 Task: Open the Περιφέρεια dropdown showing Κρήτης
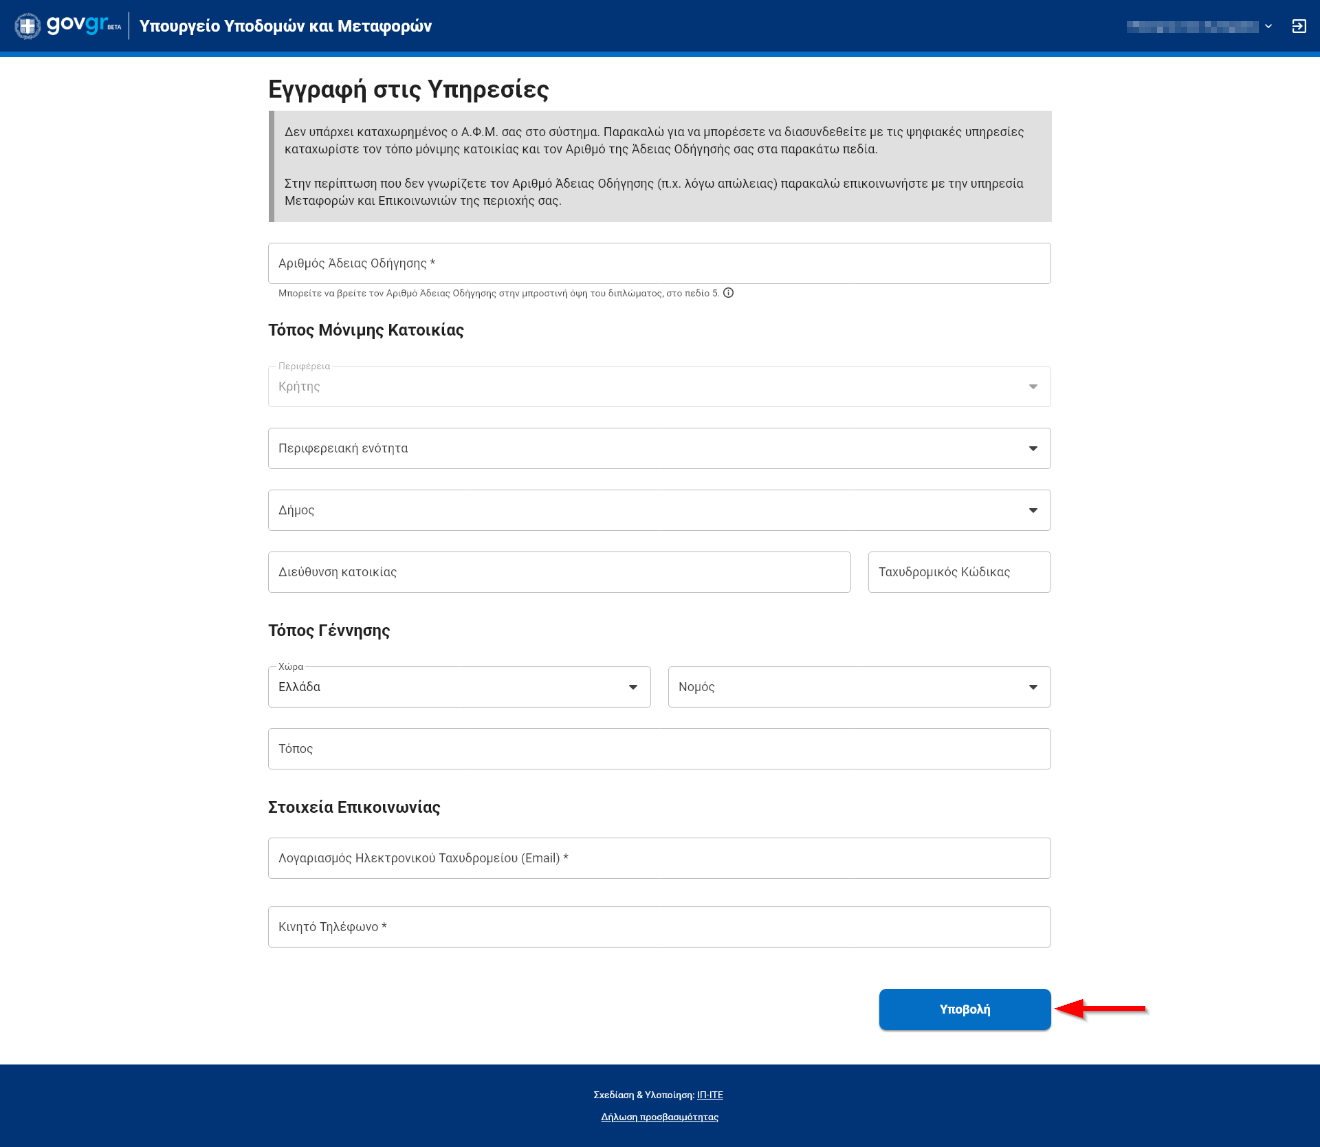click(x=659, y=387)
